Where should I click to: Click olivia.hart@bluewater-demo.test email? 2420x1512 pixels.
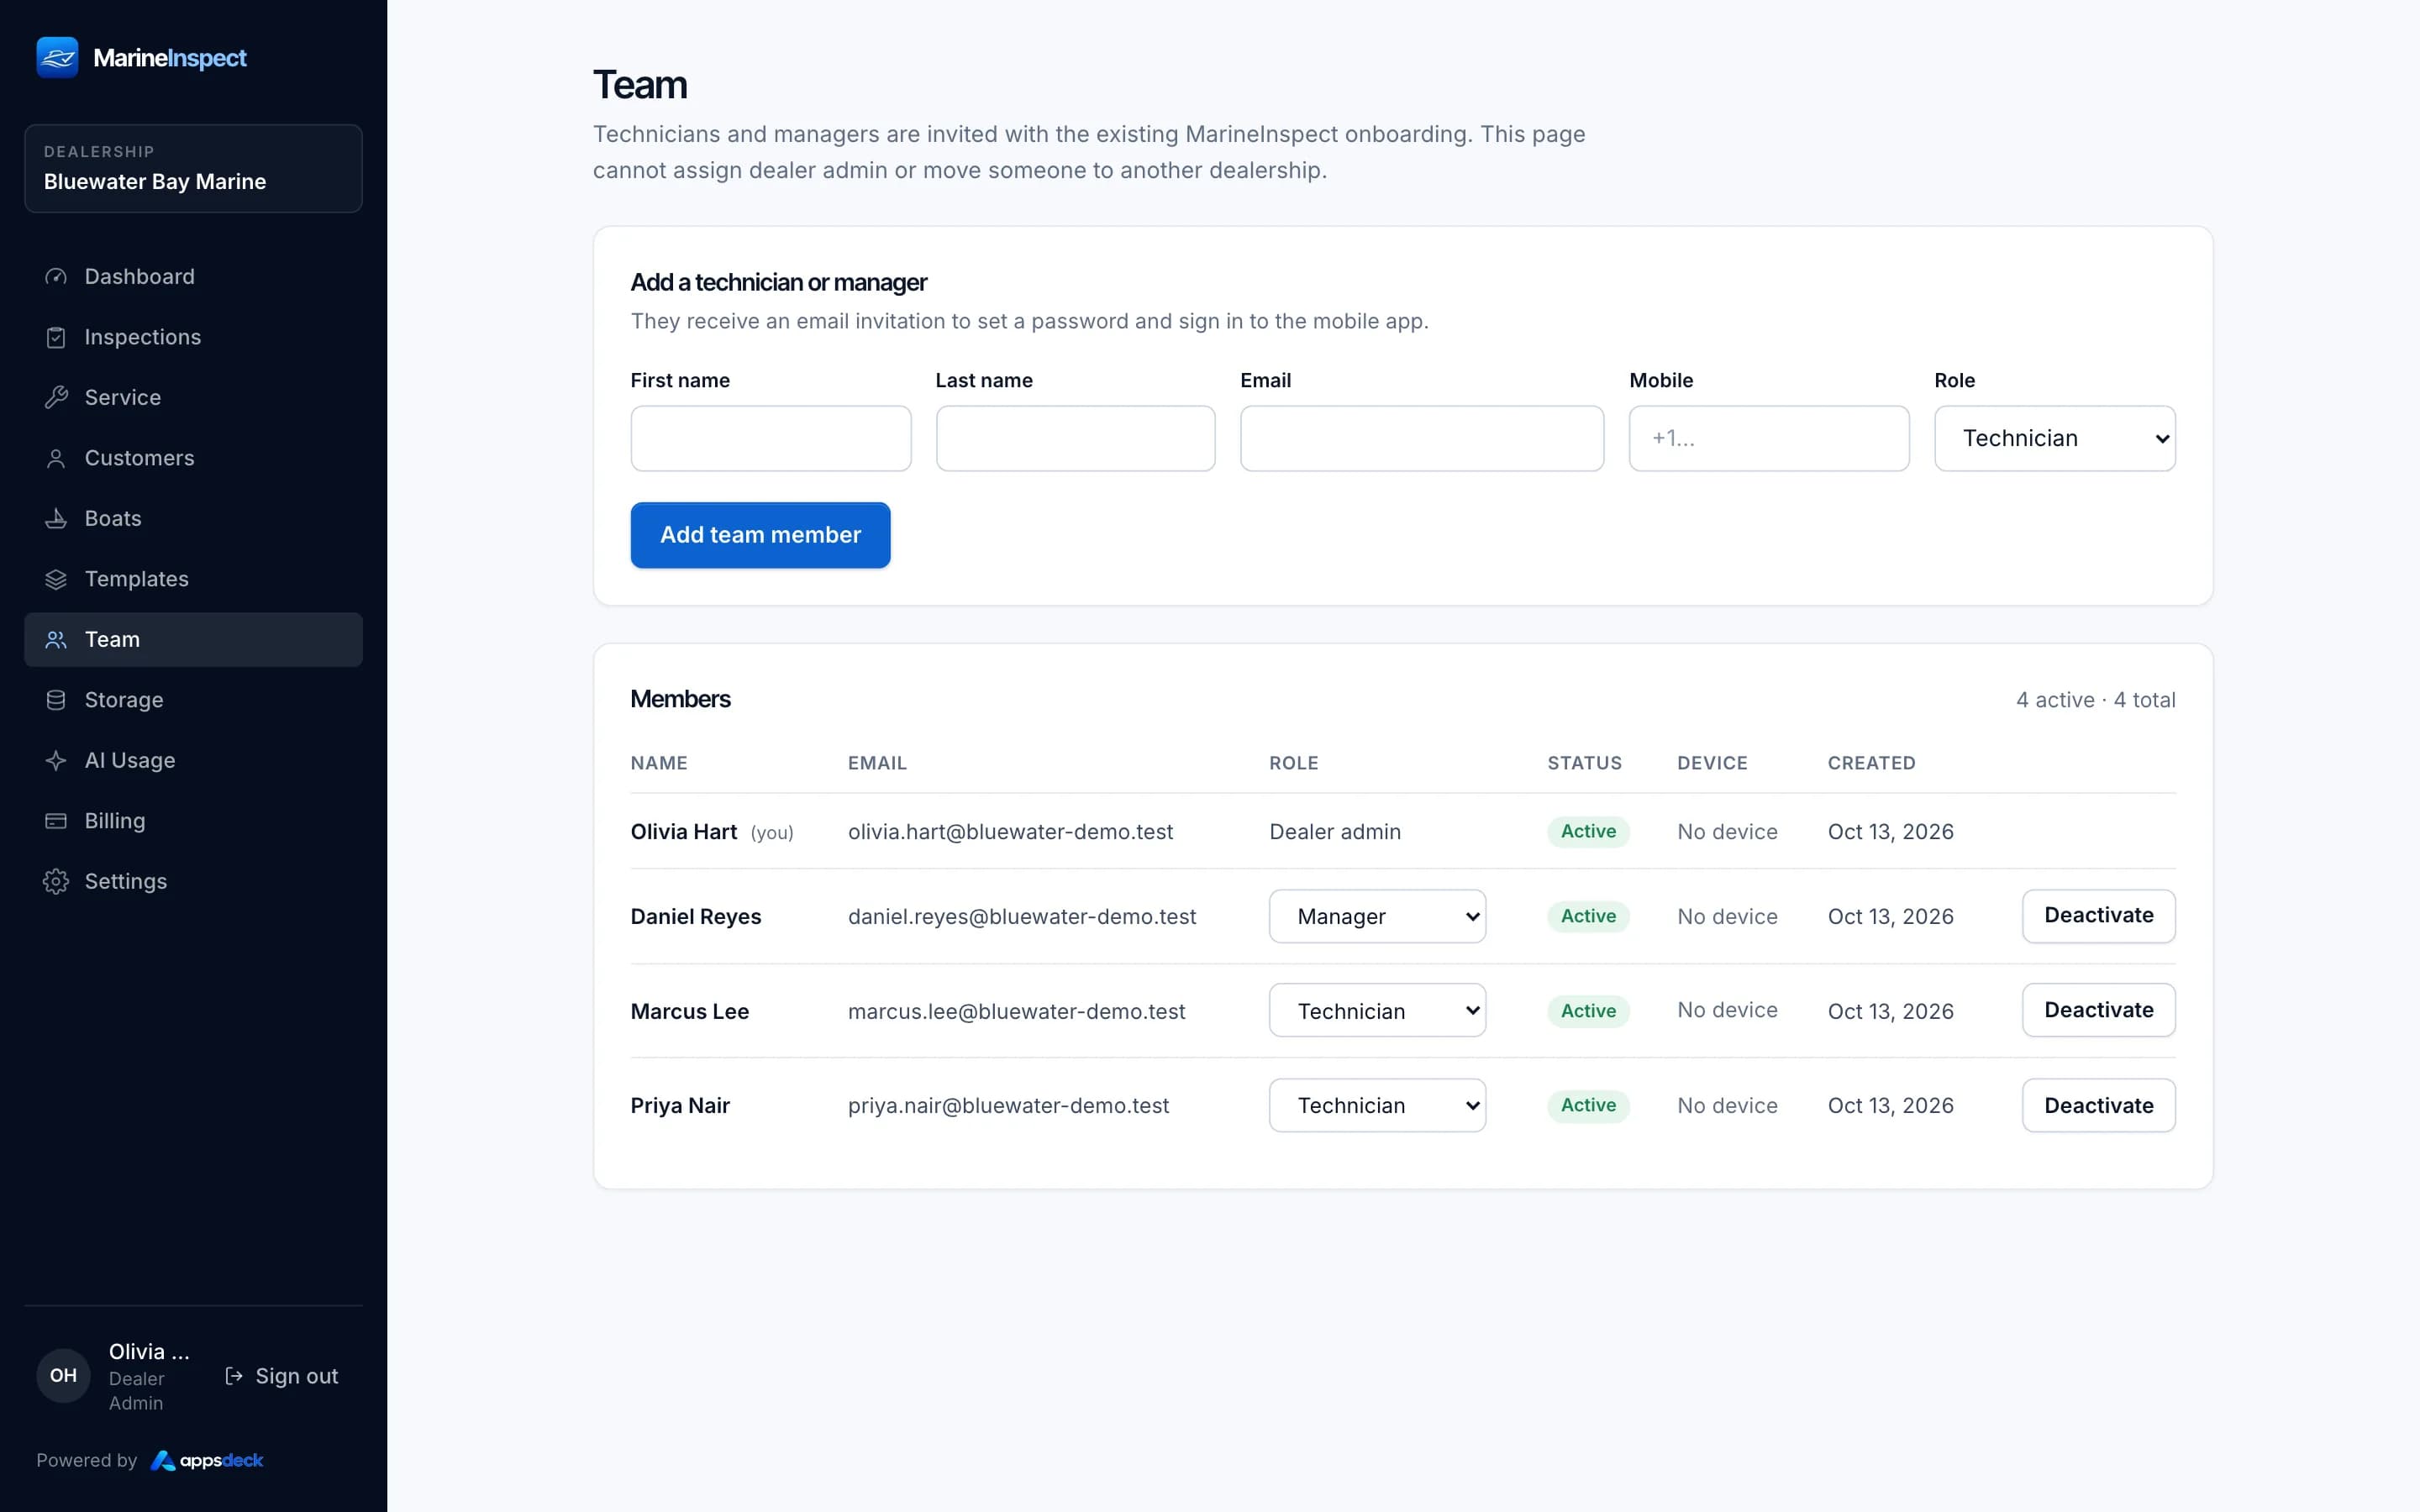click(1010, 832)
